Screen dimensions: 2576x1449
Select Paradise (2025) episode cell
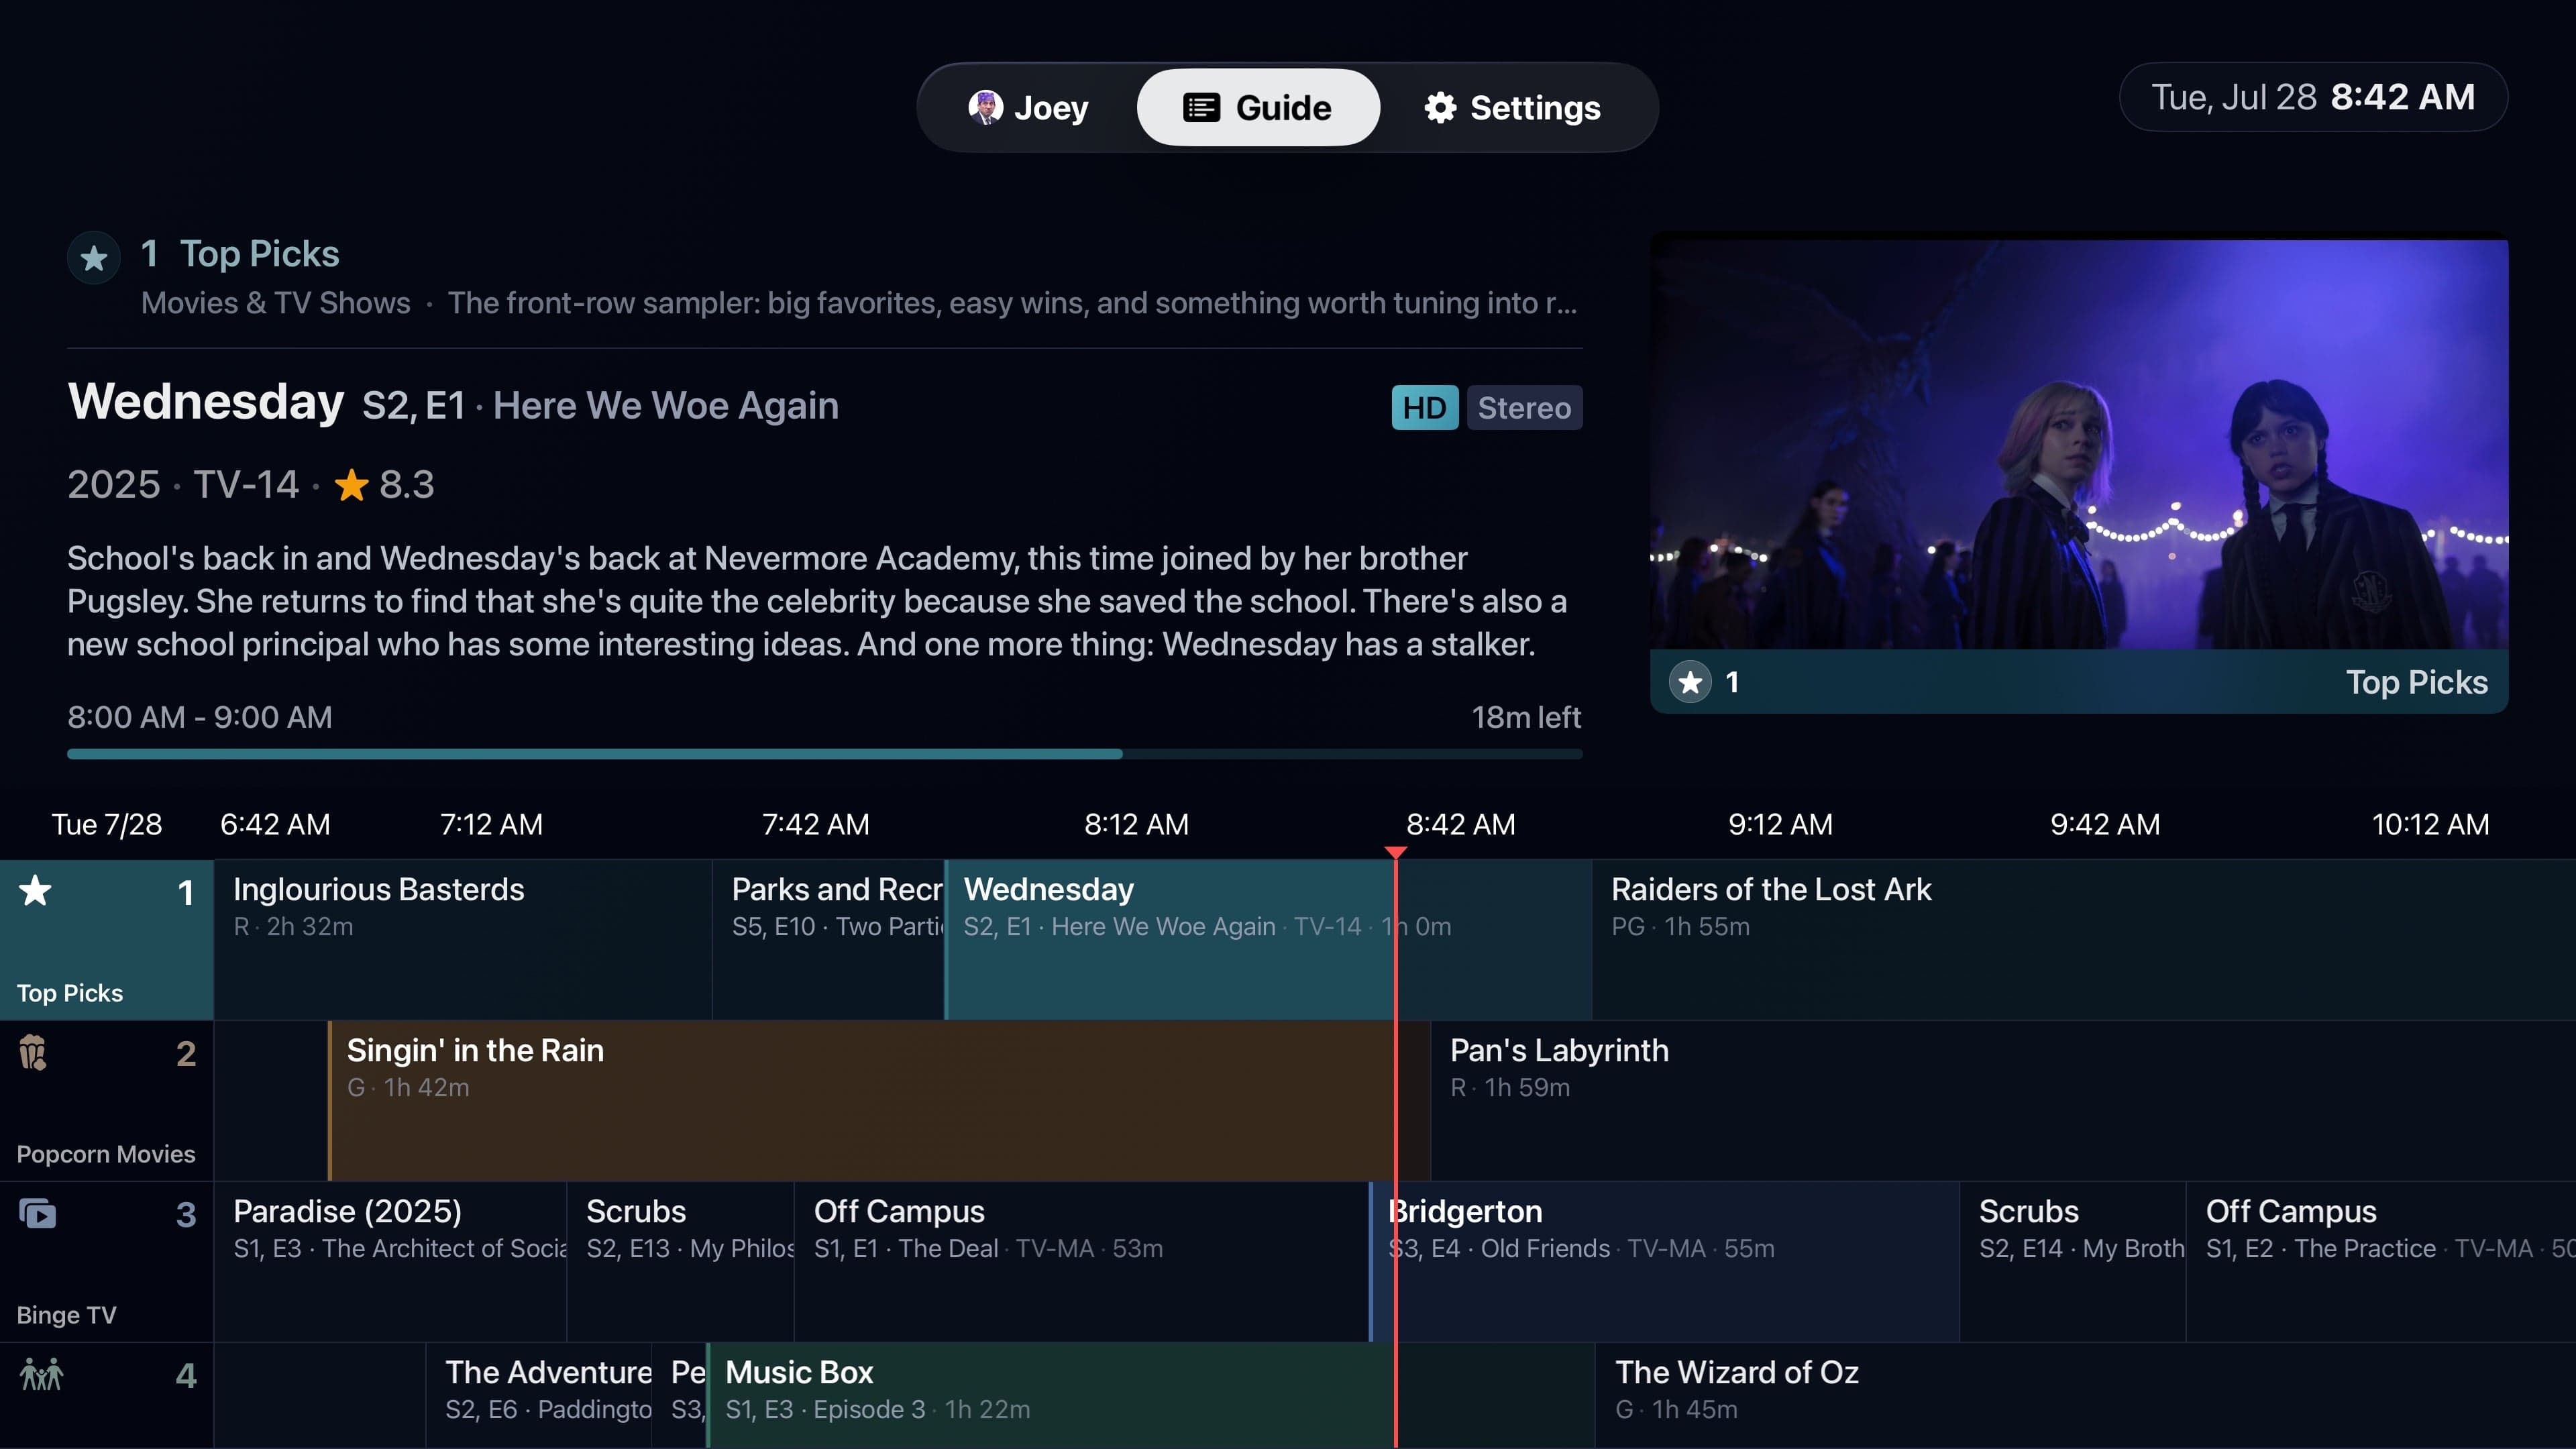coord(390,1261)
